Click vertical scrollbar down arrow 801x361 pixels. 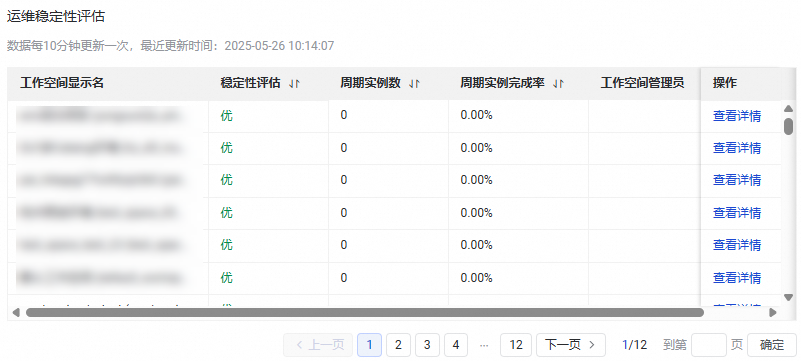tap(788, 297)
